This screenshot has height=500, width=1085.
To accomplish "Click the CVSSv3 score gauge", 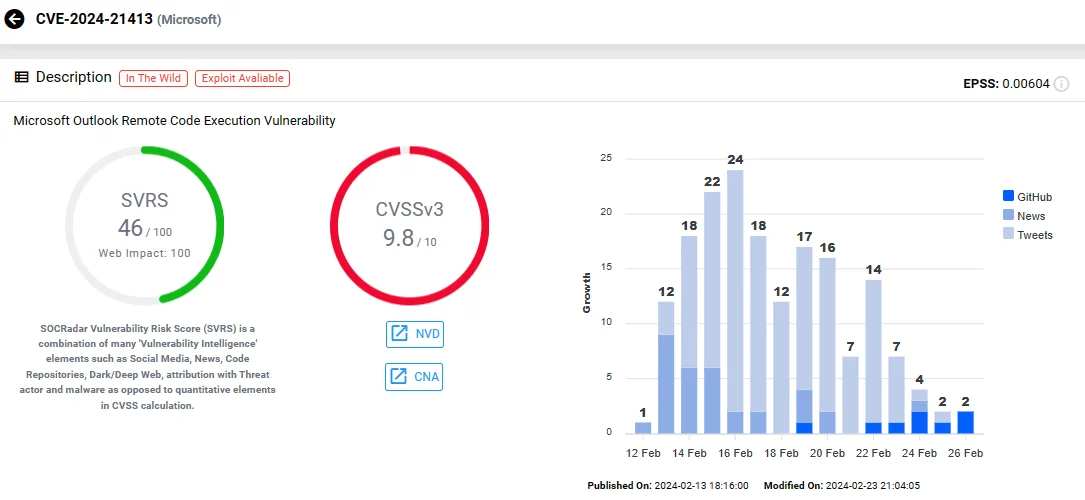I will coord(410,225).
